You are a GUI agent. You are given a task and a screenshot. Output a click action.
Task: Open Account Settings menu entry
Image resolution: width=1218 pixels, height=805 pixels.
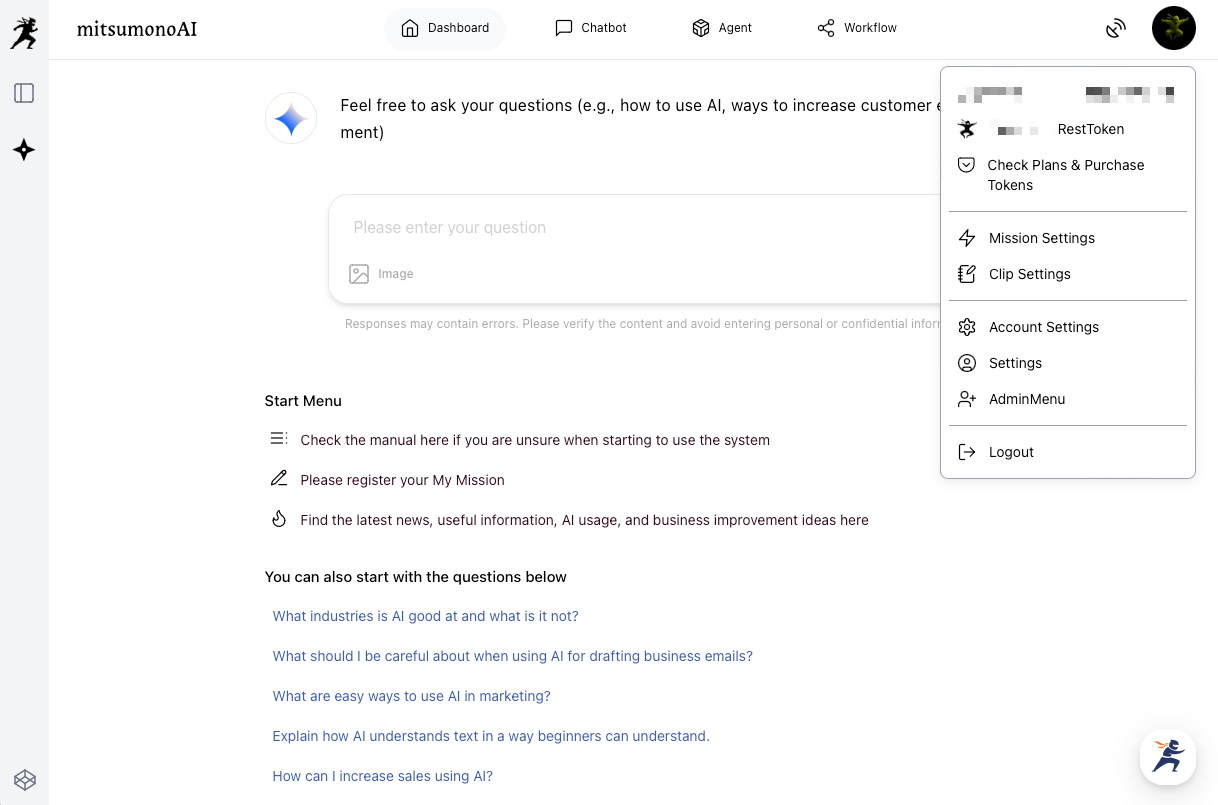pyautogui.click(x=1043, y=327)
